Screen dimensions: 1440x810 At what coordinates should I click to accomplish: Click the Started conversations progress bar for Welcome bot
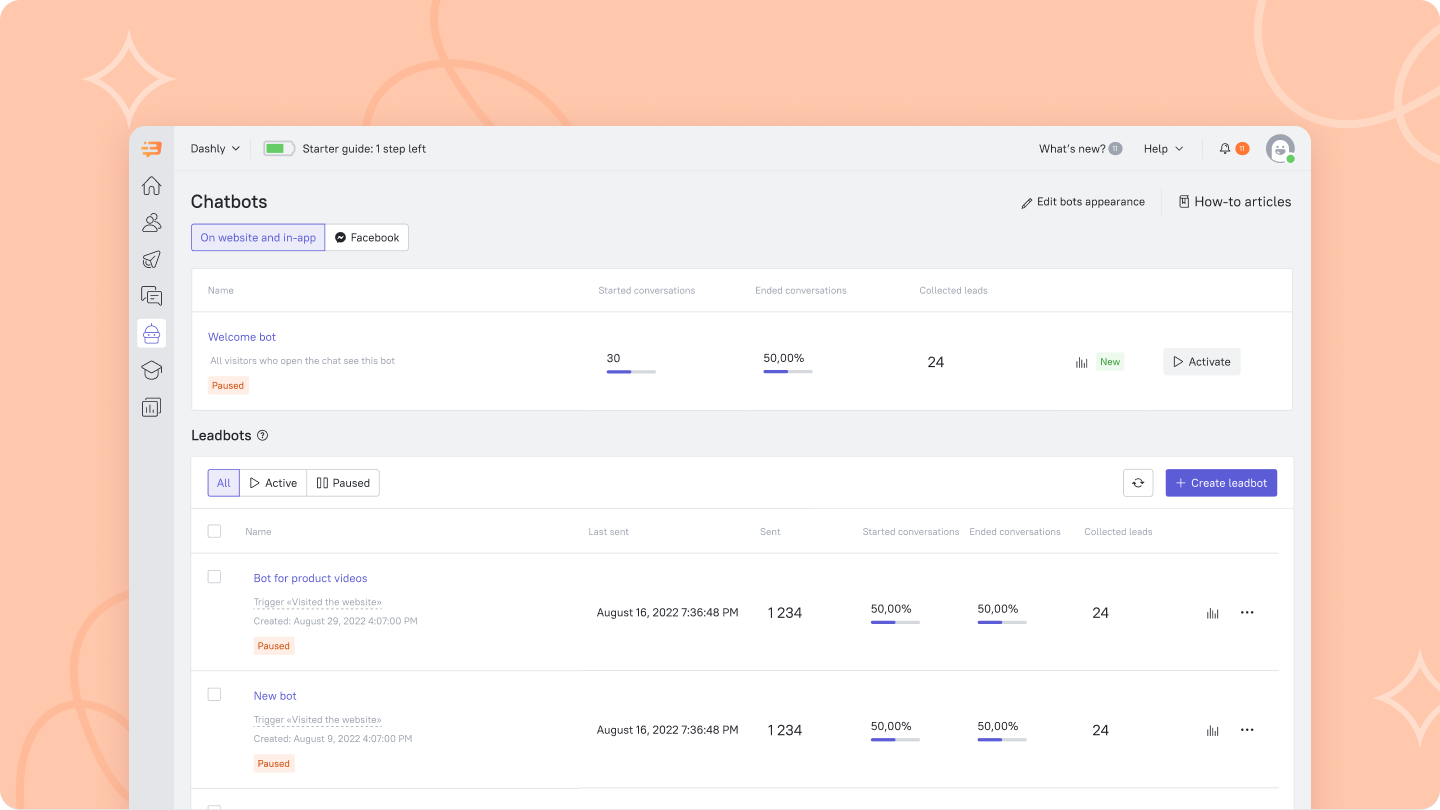631,370
